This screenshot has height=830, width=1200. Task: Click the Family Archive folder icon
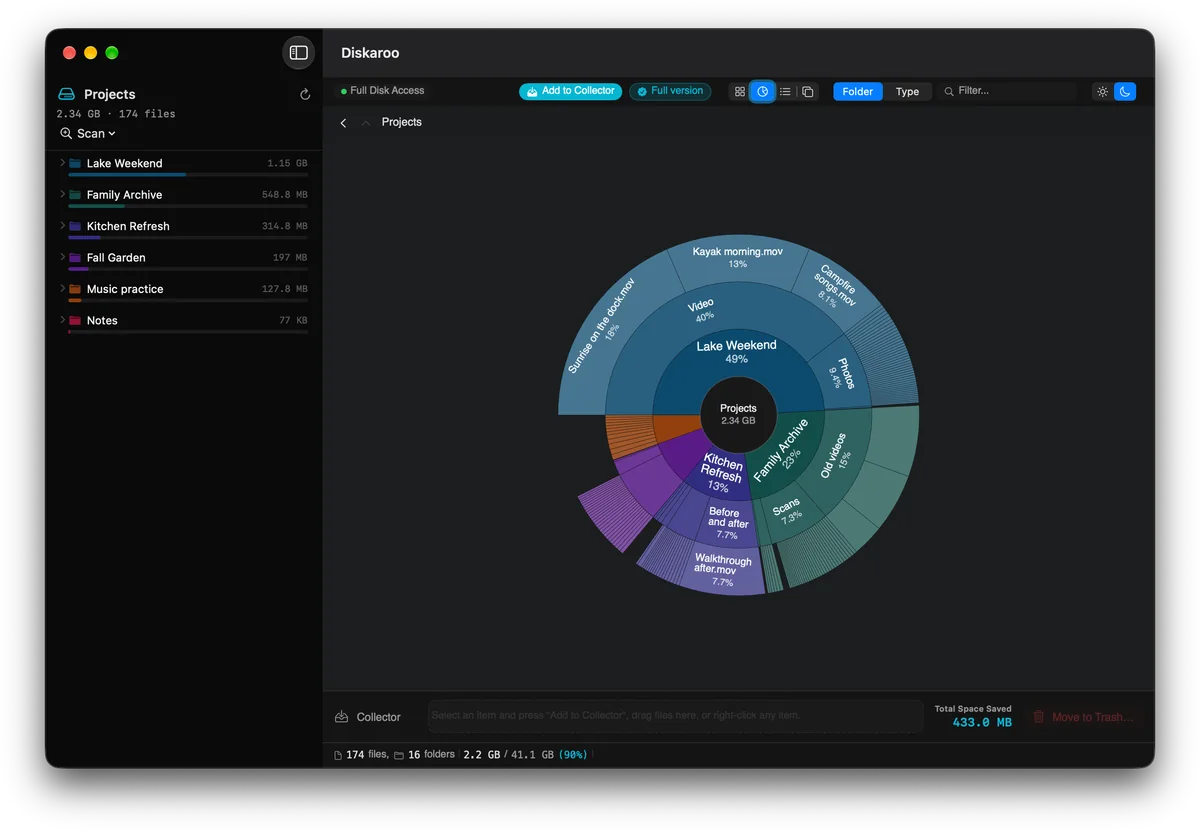(x=75, y=195)
